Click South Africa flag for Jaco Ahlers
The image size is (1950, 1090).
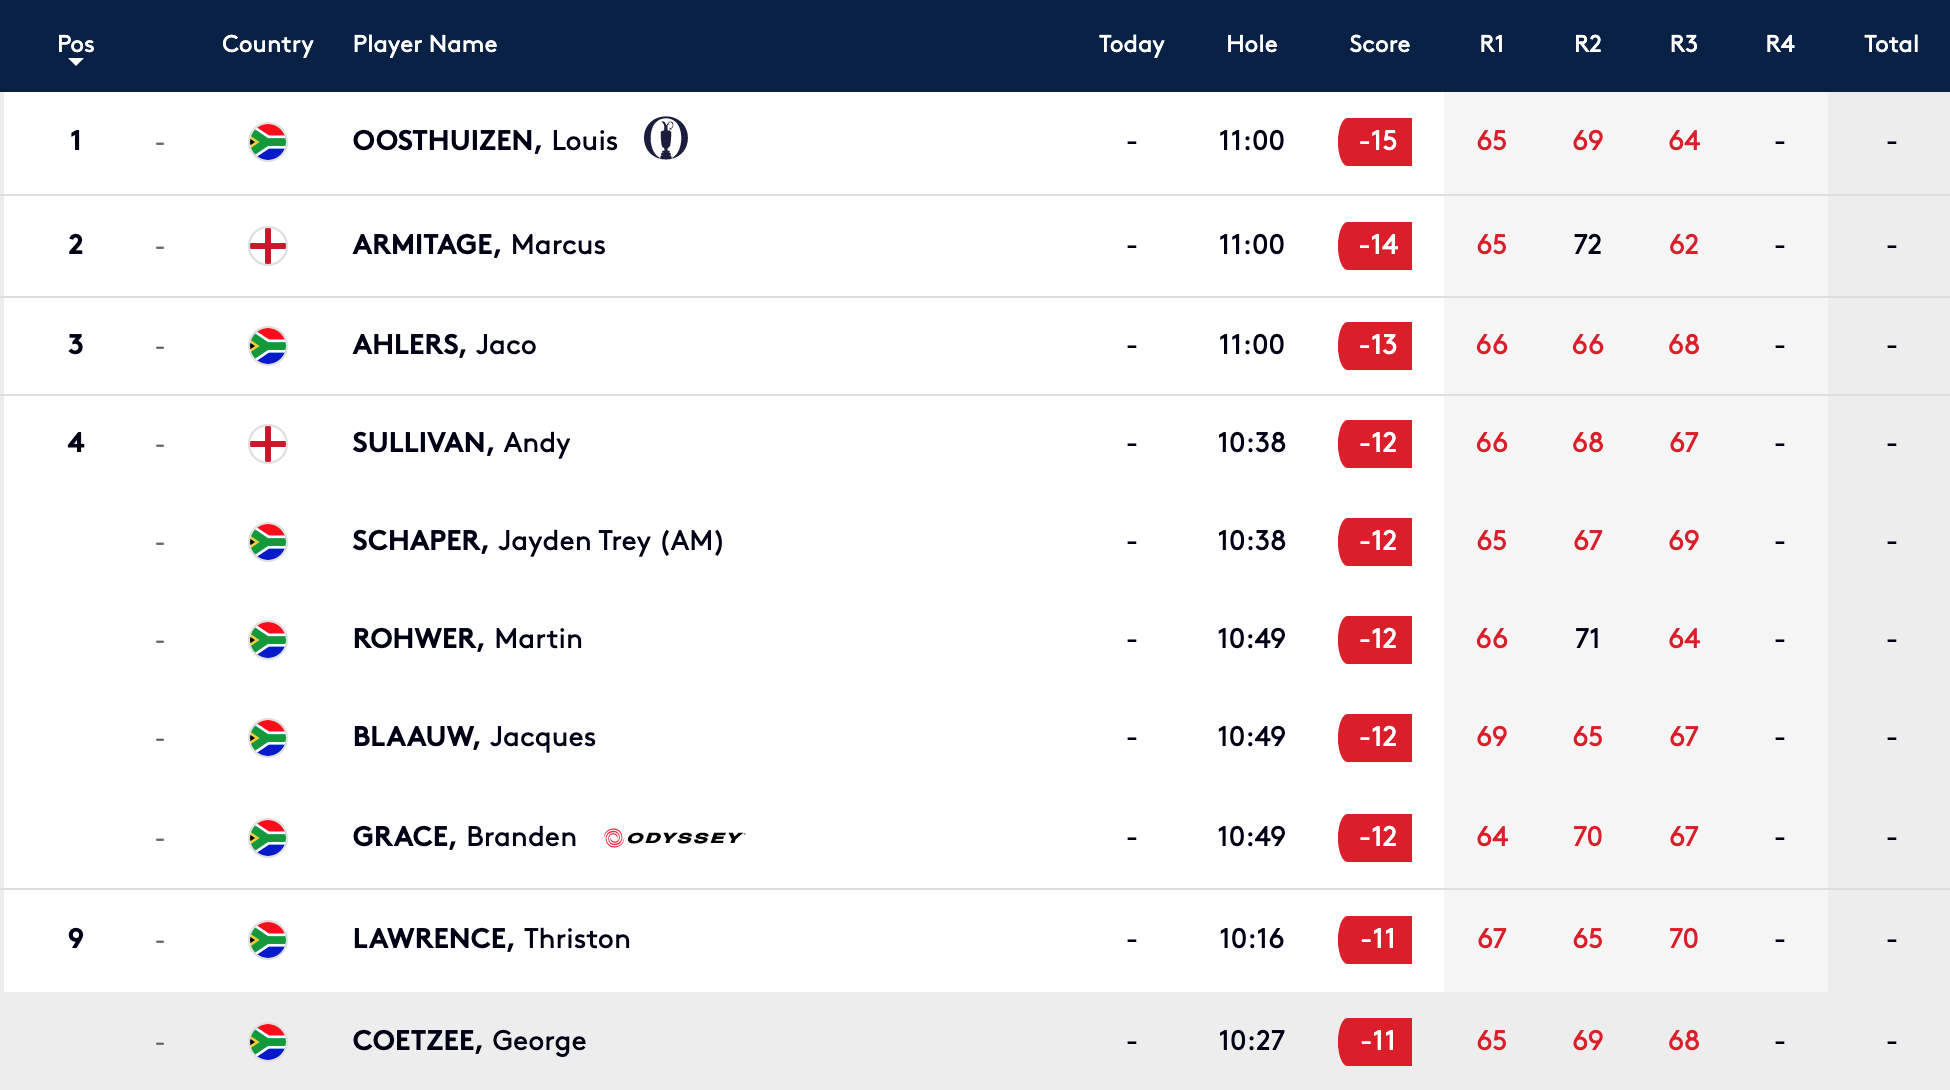(x=268, y=346)
